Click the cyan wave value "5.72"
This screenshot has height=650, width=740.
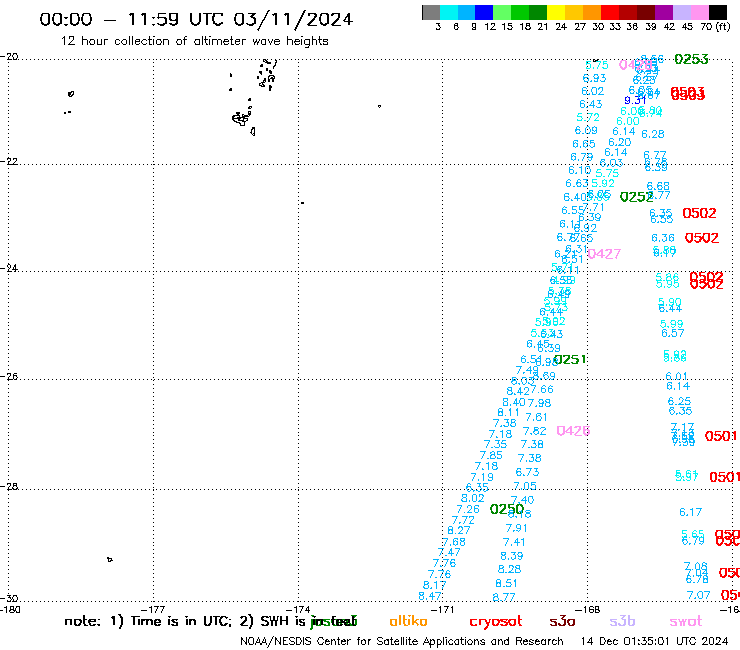[x=588, y=118]
